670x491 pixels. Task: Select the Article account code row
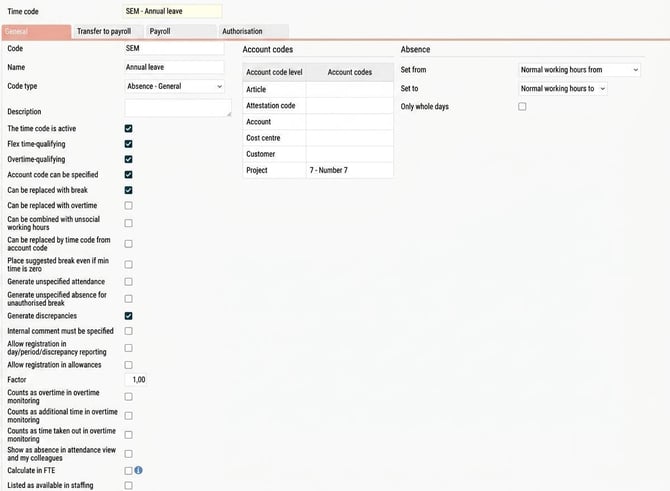pyautogui.click(x=318, y=89)
